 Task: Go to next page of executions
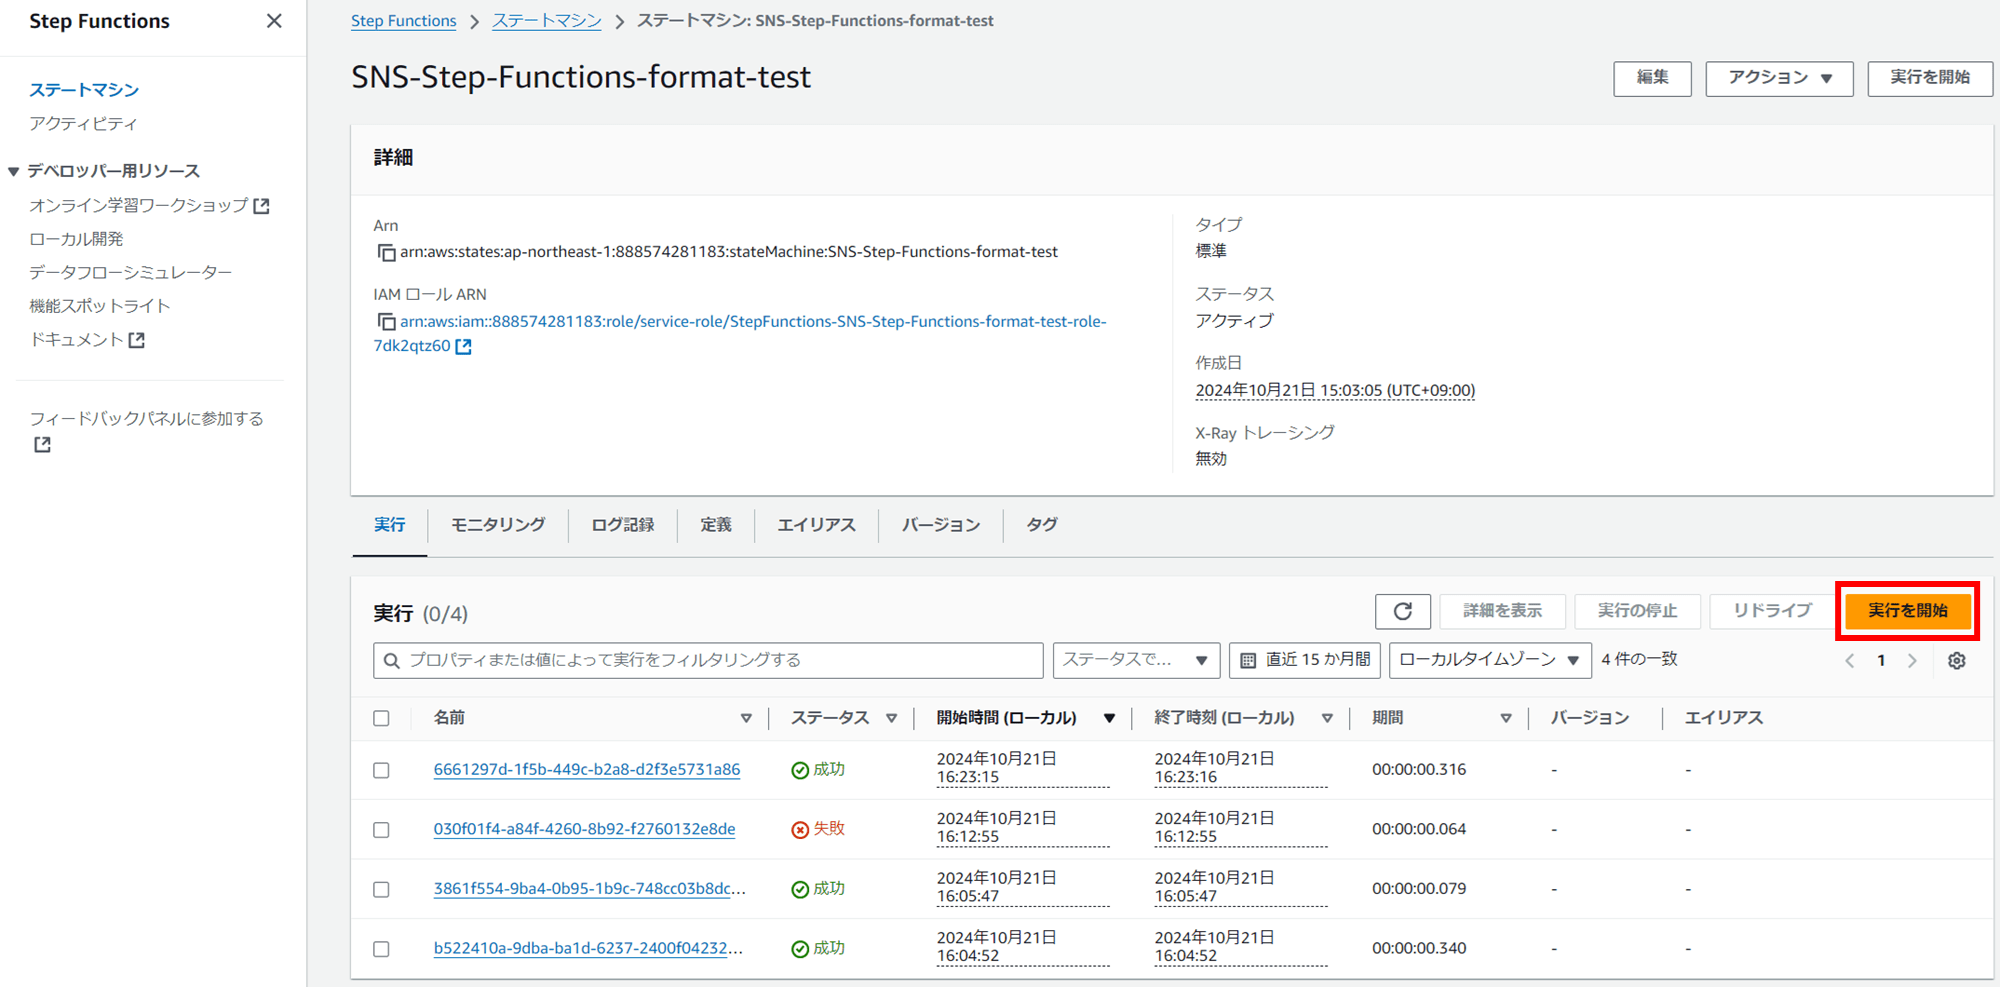pos(1912,661)
